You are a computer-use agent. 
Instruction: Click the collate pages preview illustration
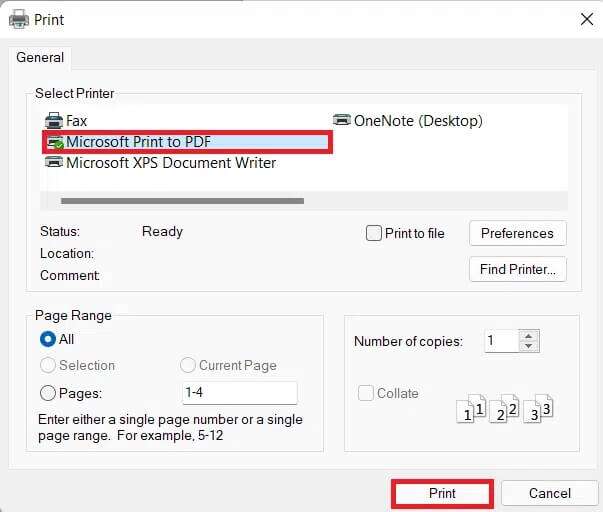(505, 409)
